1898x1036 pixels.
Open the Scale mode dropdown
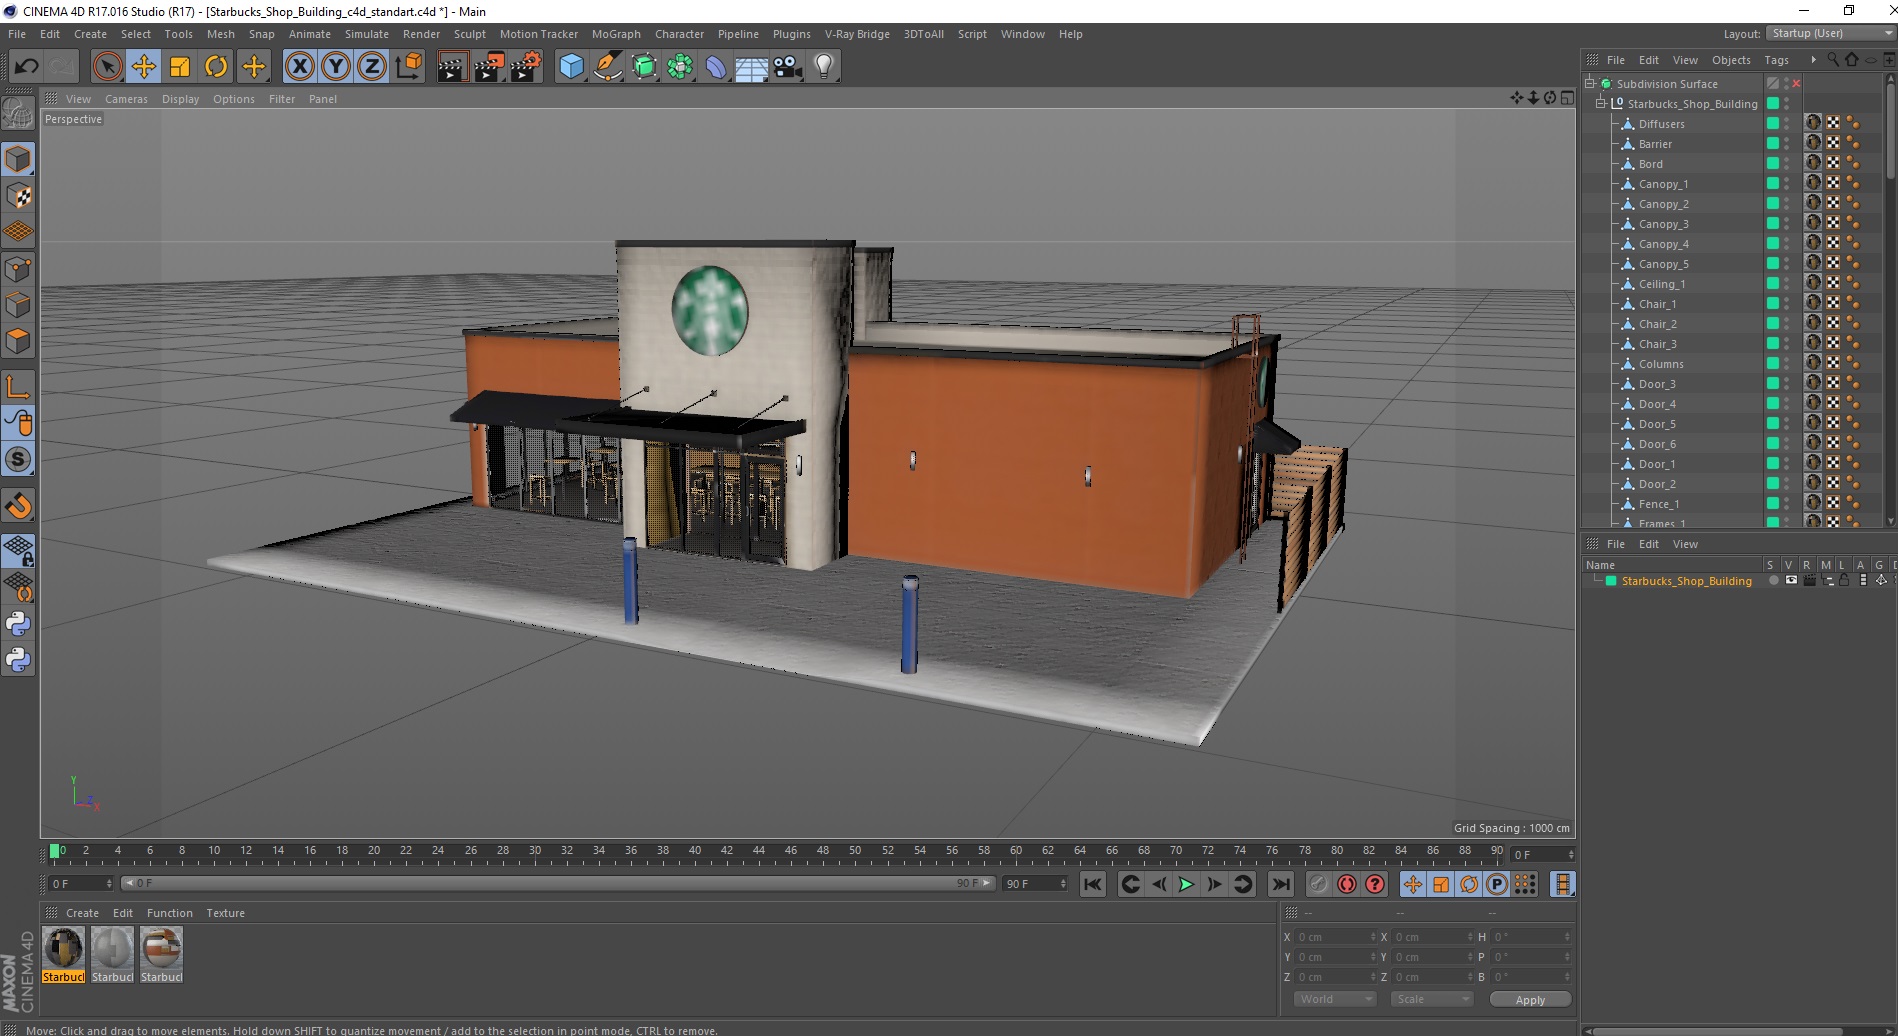pyautogui.click(x=1432, y=999)
